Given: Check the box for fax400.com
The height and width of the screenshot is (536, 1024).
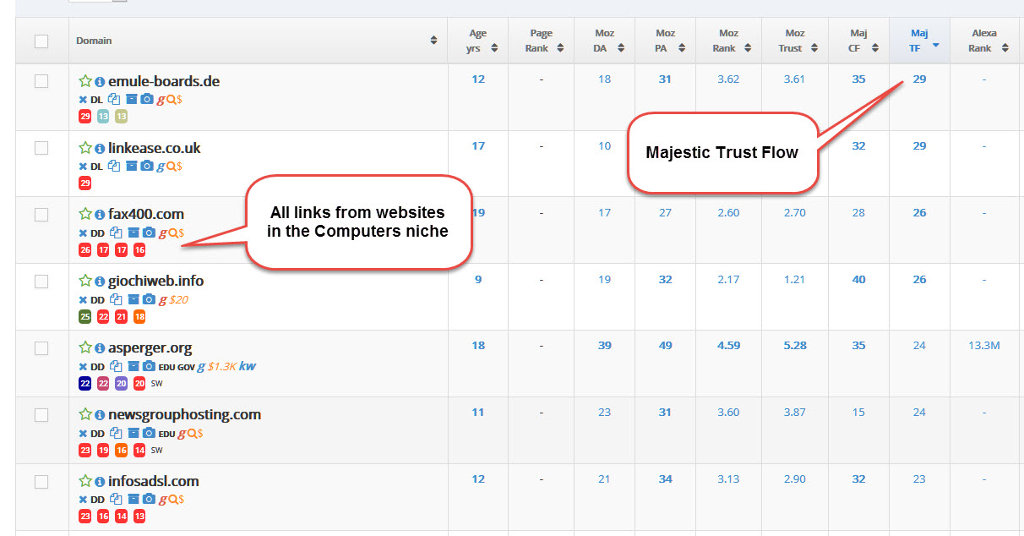Looking at the screenshot, I should pyautogui.click(x=41, y=215).
